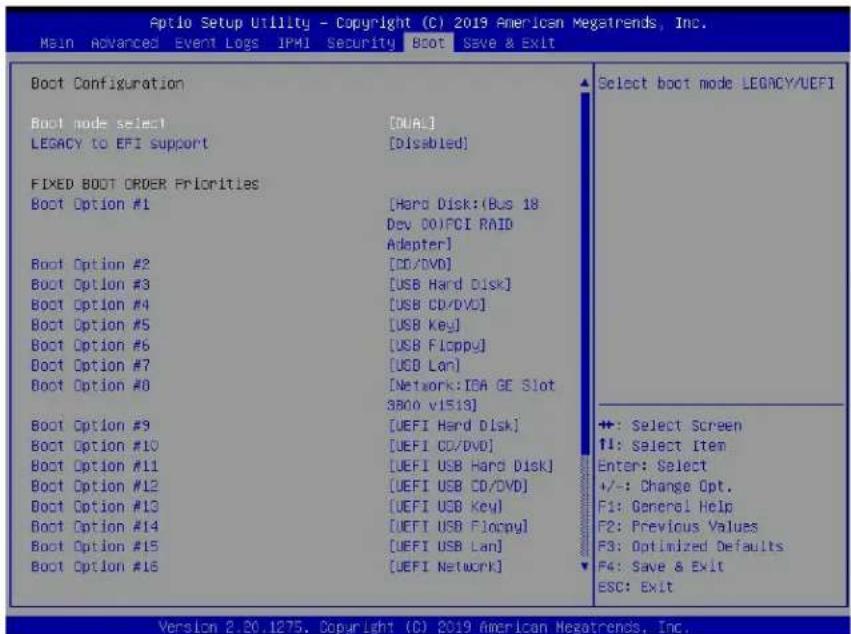Click the scrollbar up arrow
Image resolution: width=851 pixels, height=634 pixels.
click(x=585, y=84)
